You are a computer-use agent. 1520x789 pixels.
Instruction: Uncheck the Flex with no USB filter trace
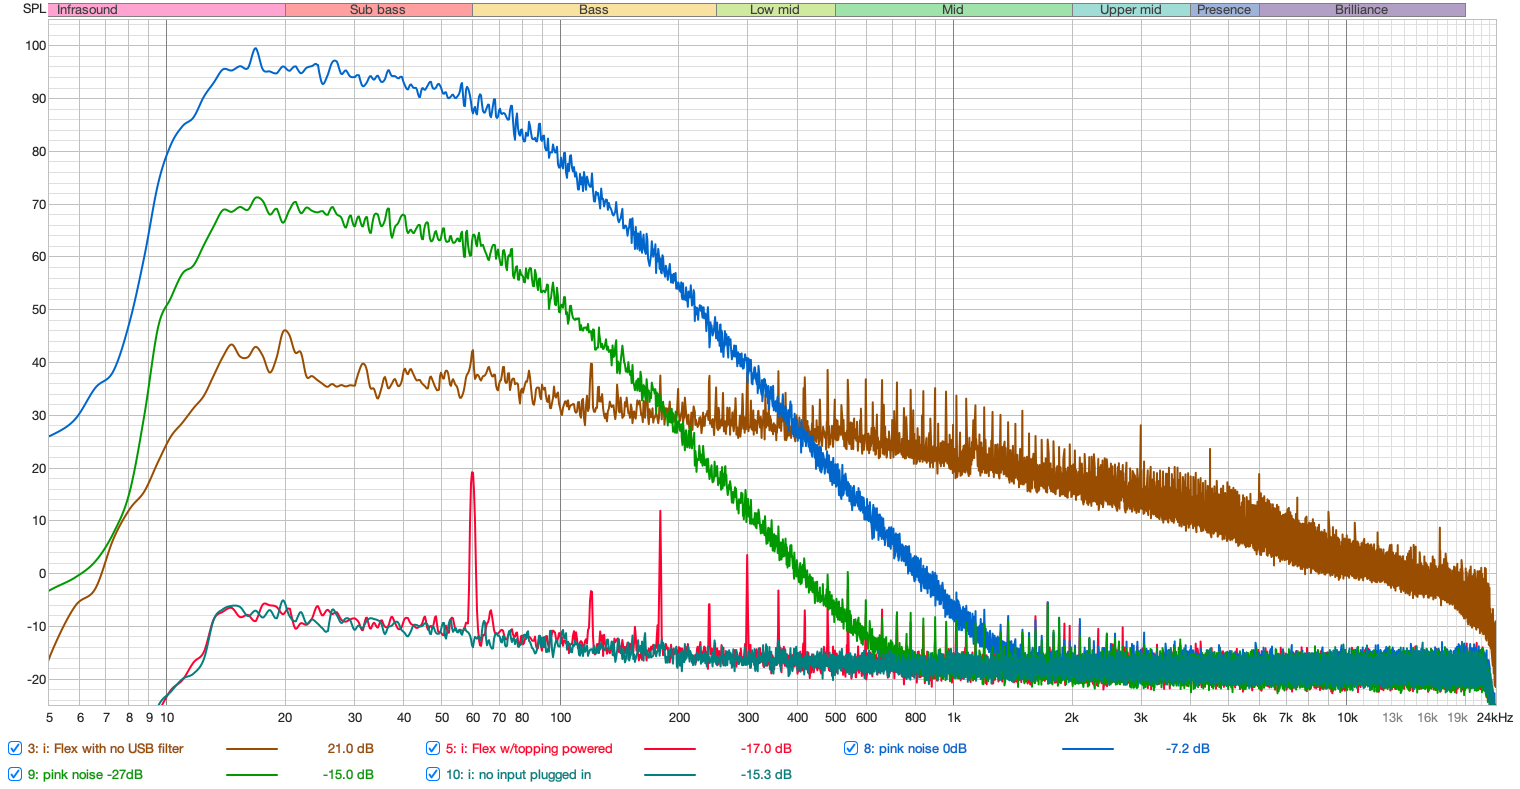15,748
